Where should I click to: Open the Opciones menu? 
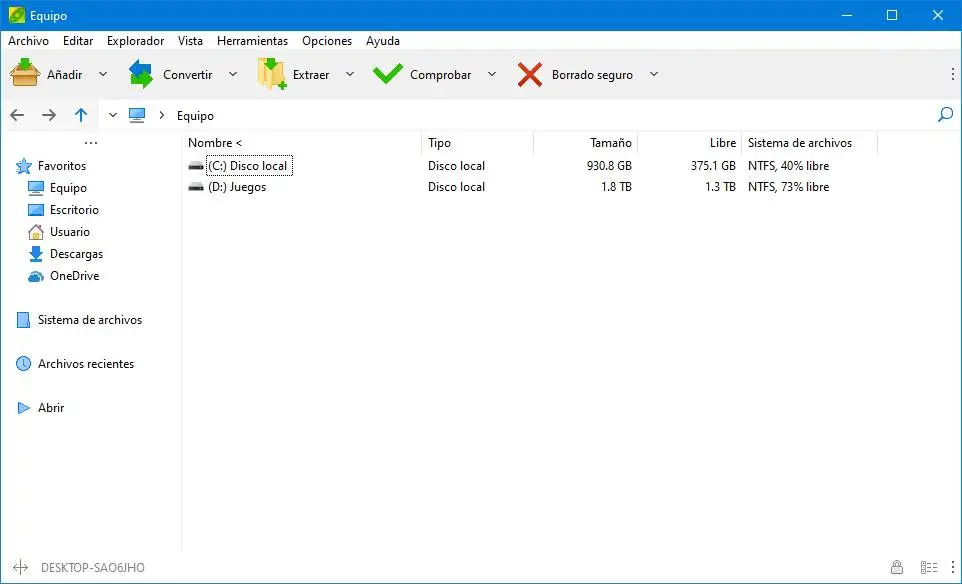click(x=327, y=41)
